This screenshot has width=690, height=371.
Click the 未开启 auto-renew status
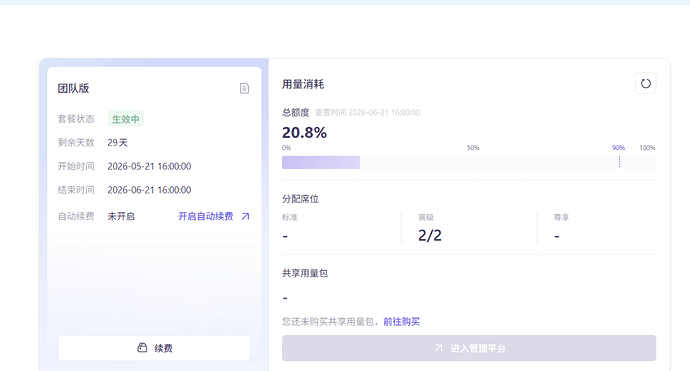coord(121,216)
